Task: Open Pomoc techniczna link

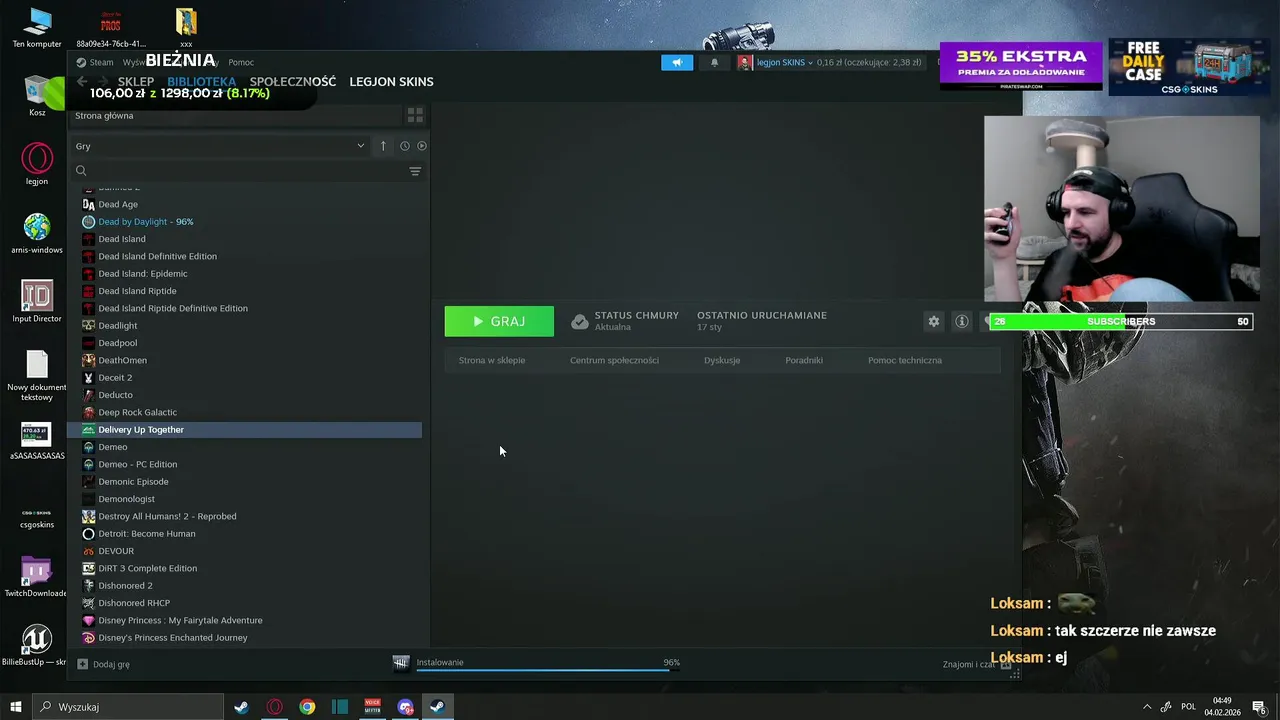Action: 905,360
